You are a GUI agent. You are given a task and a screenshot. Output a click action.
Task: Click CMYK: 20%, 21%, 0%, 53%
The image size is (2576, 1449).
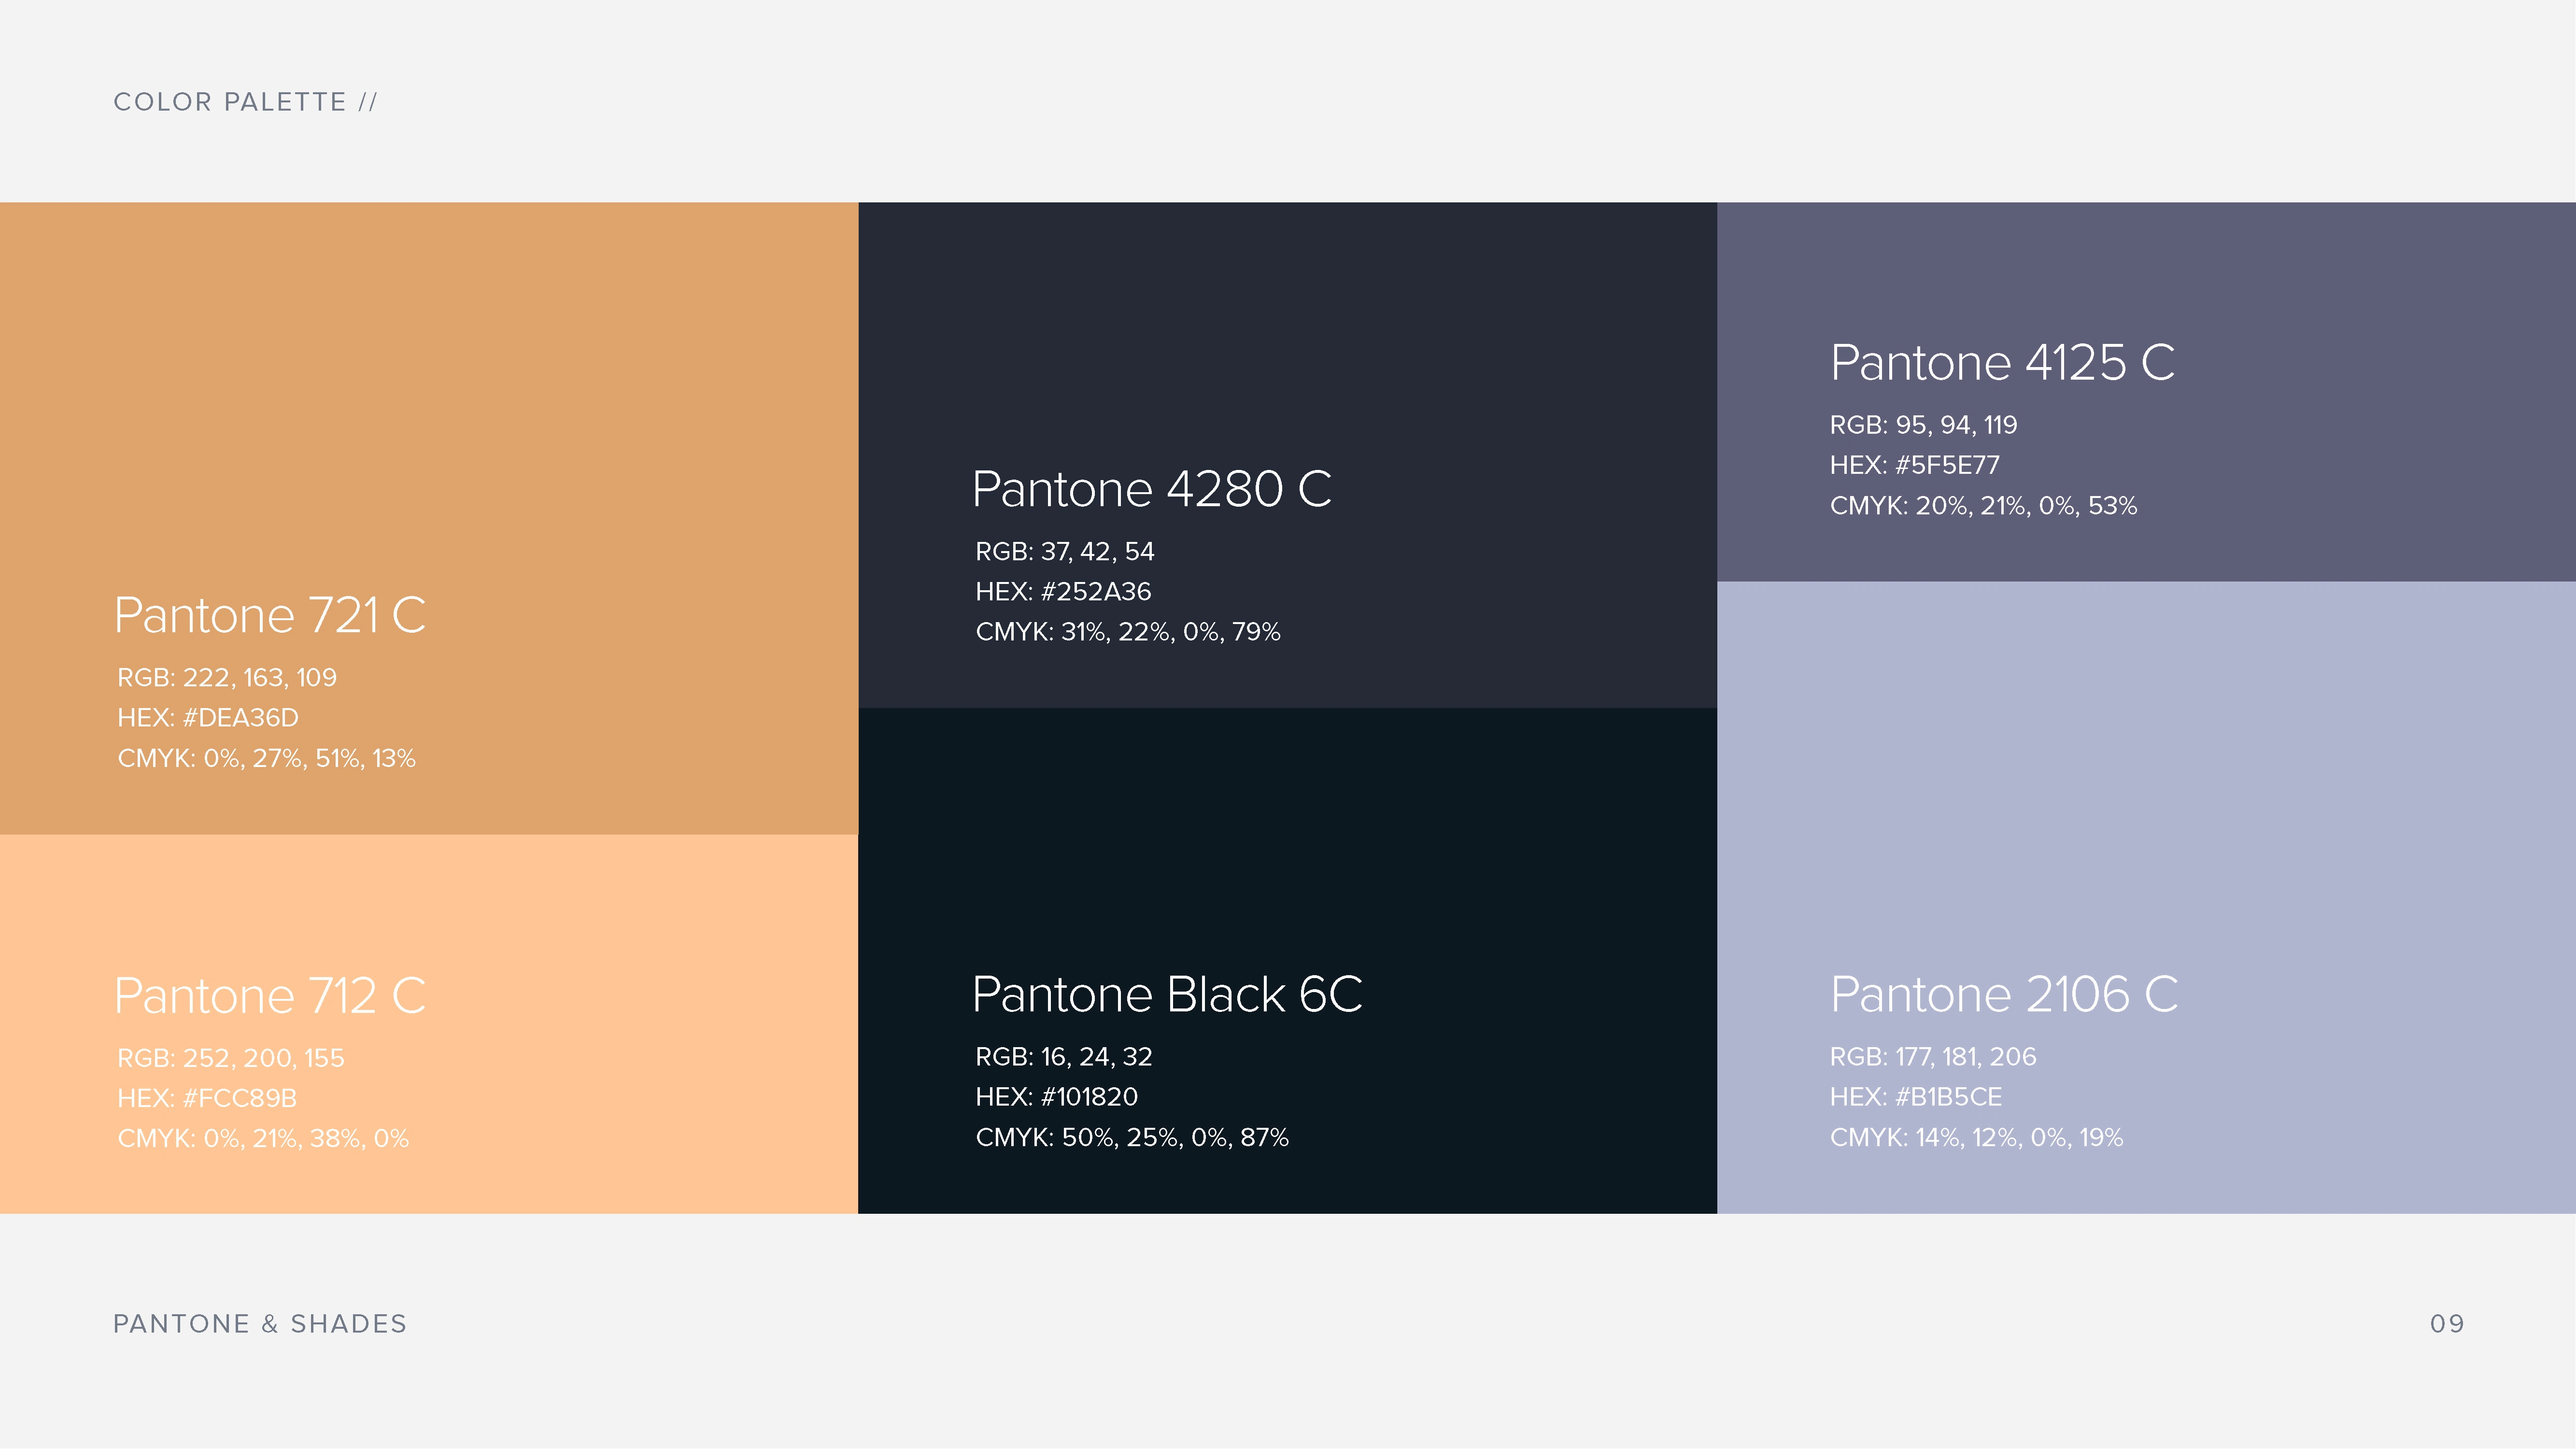[1984, 506]
